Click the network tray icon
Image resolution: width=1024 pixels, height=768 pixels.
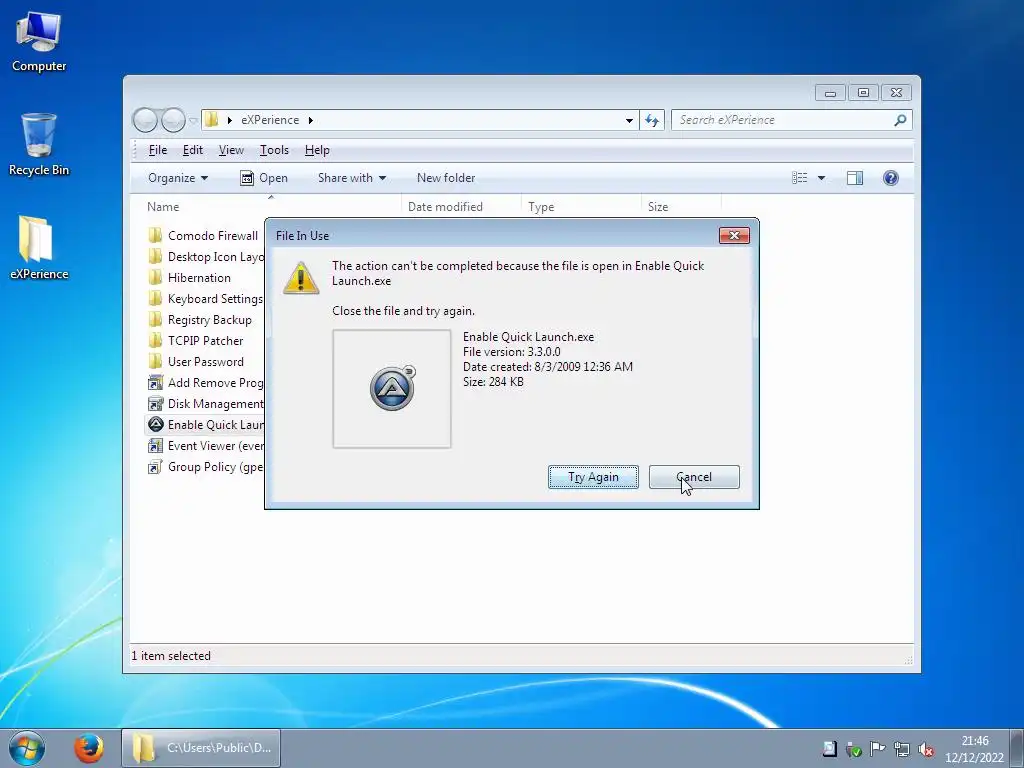click(x=901, y=749)
